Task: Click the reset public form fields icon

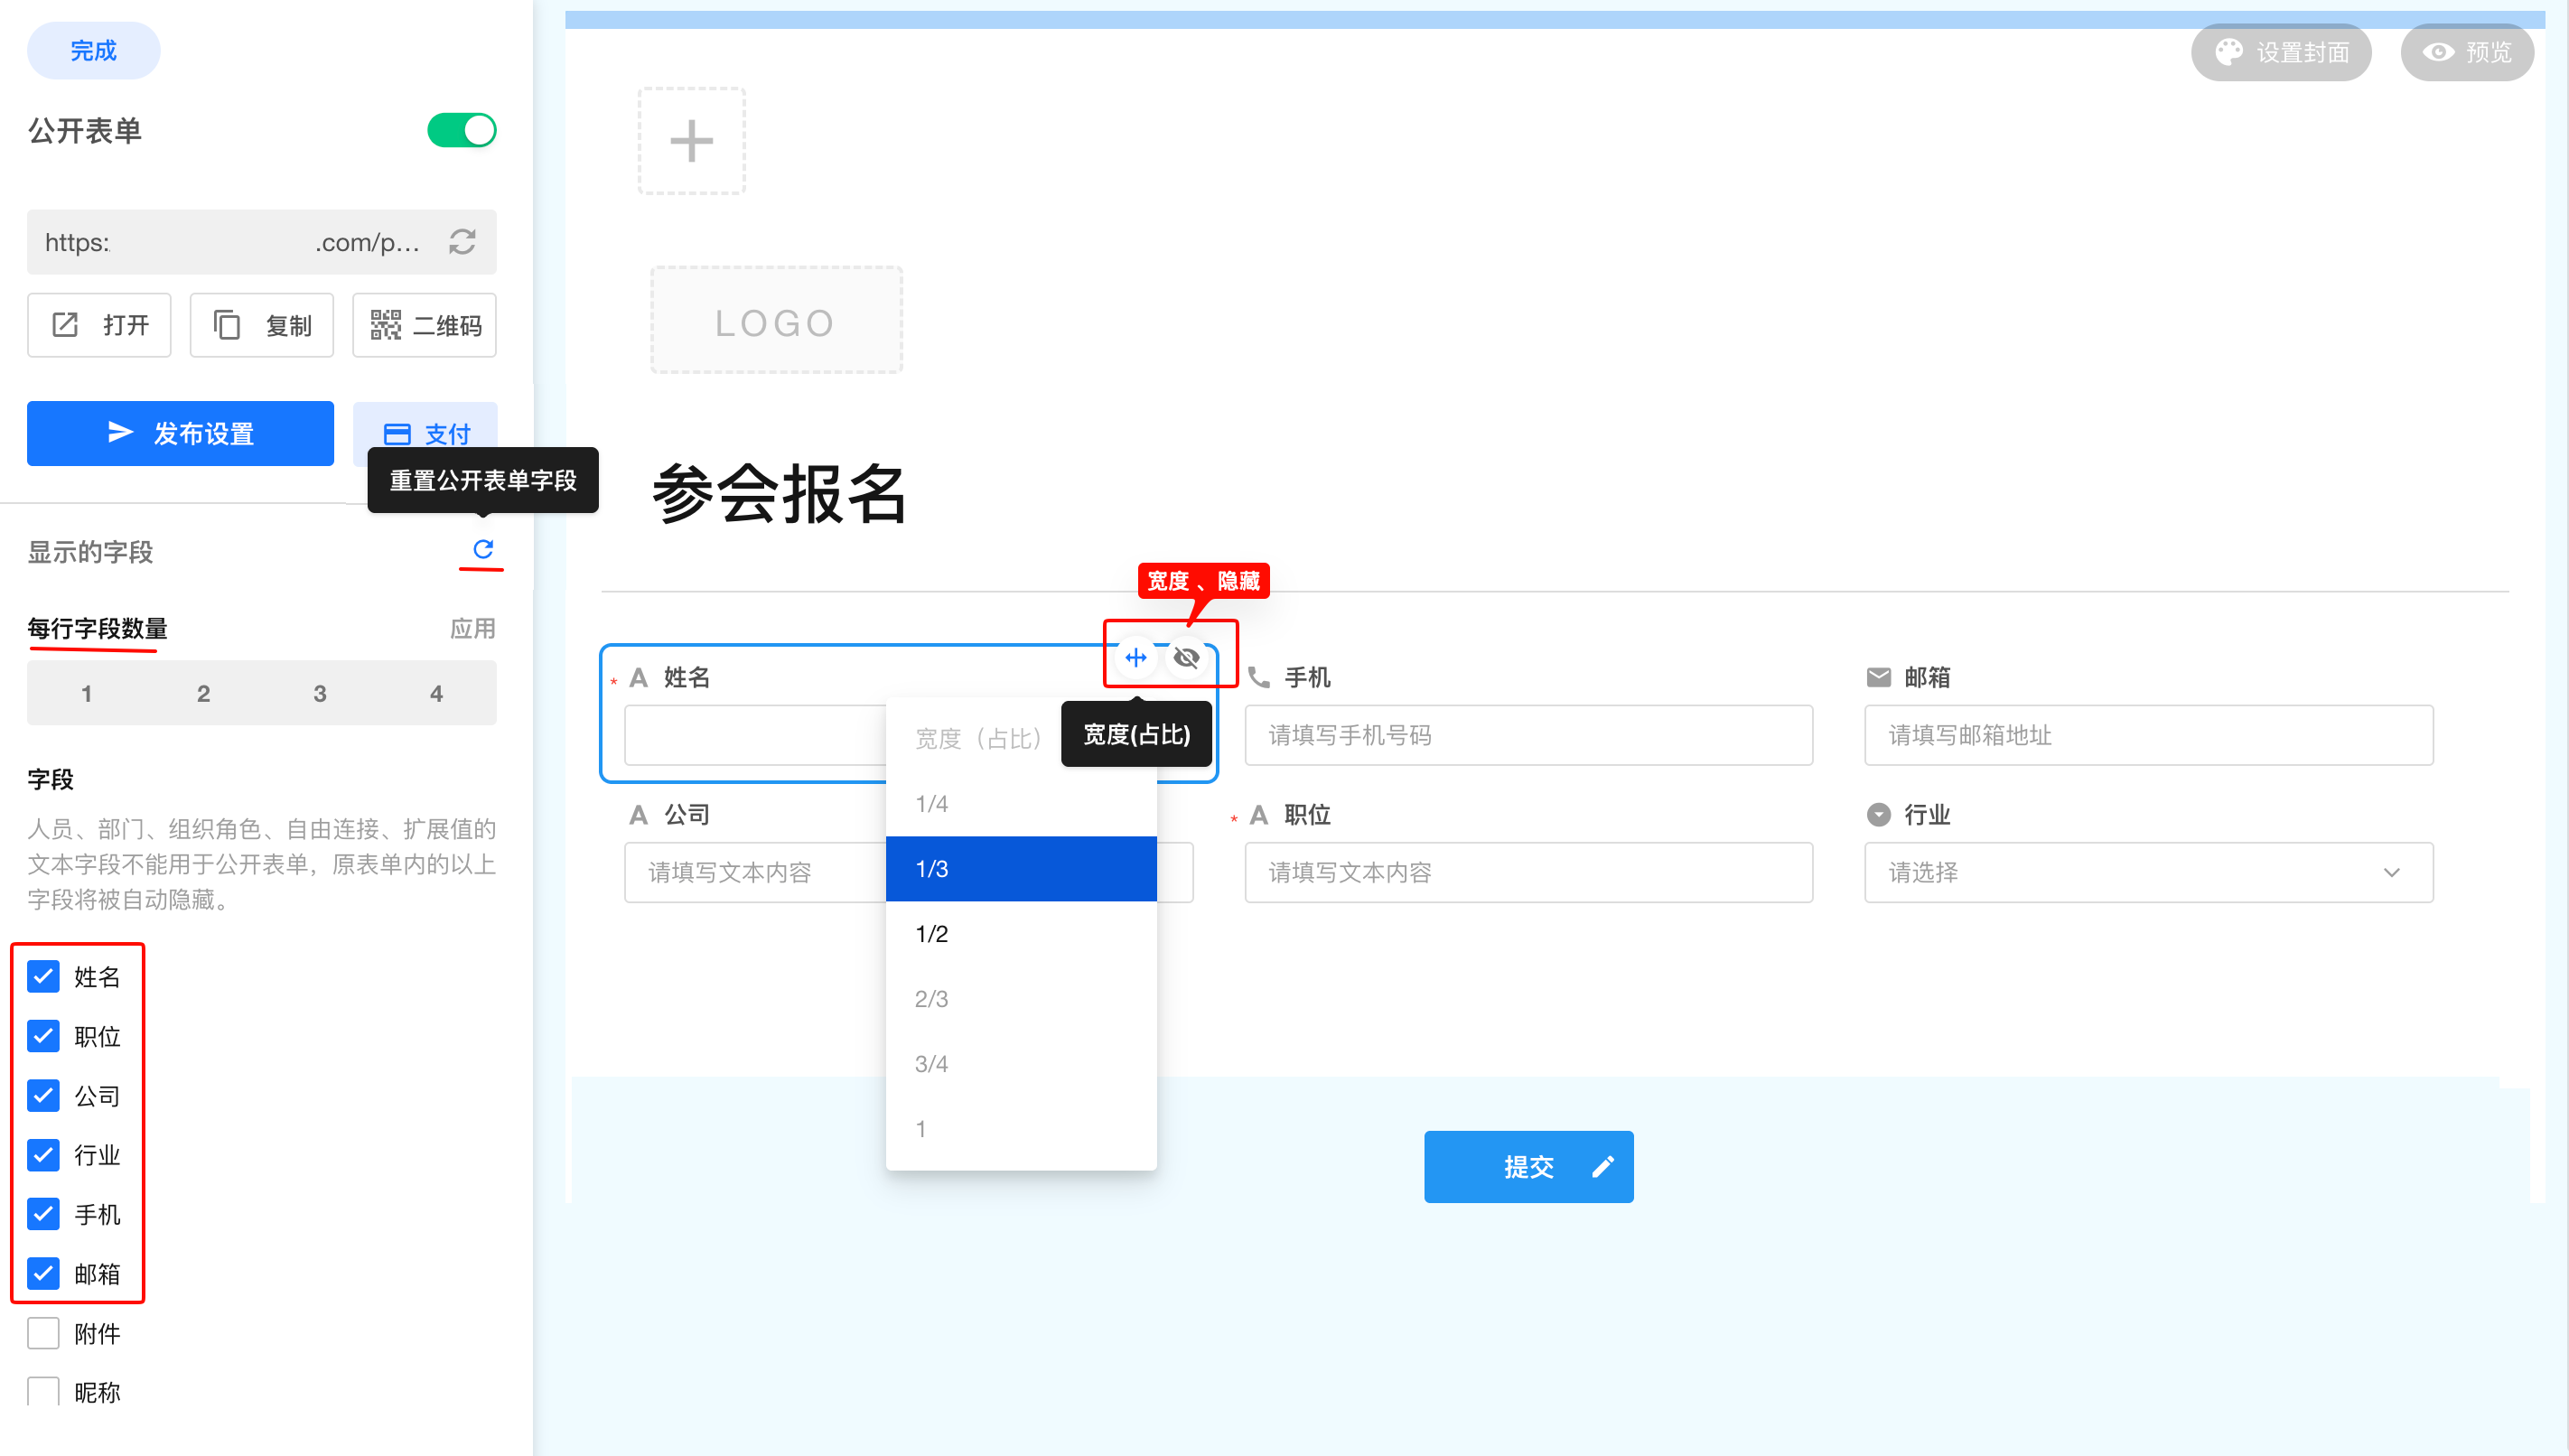Action: [x=482, y=549]
